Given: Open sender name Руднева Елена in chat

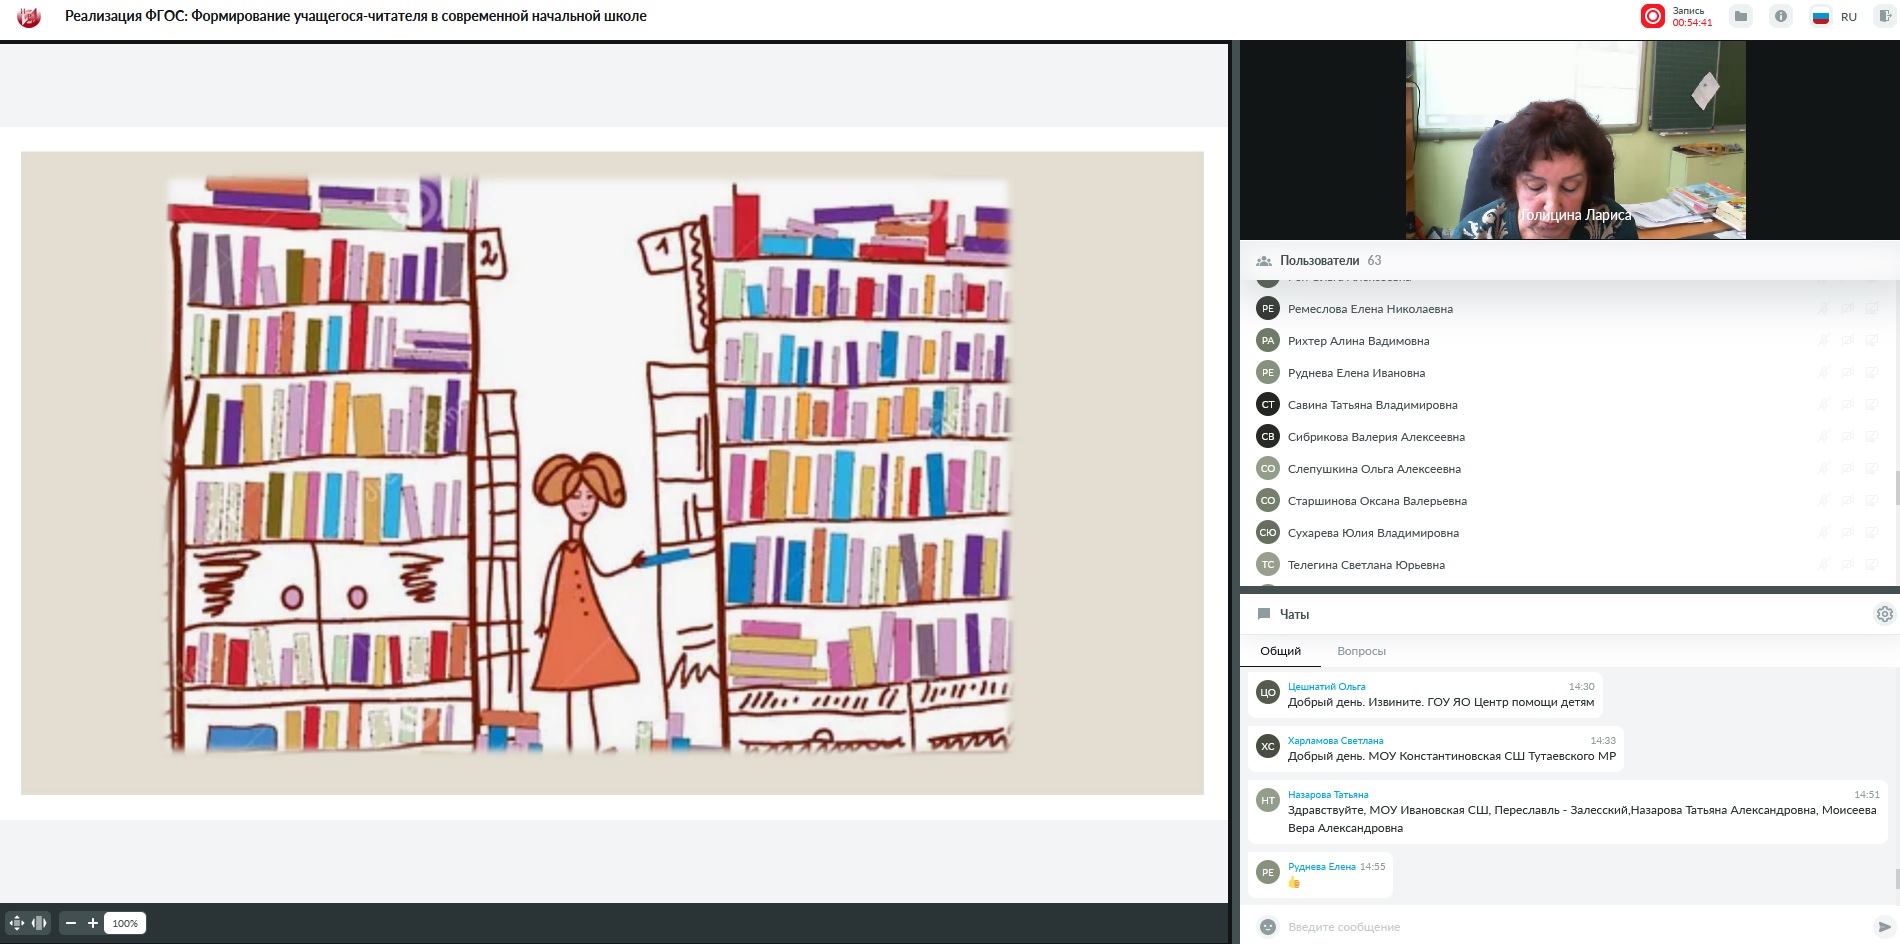Looking at the screenshot, I should (1321, 867).
